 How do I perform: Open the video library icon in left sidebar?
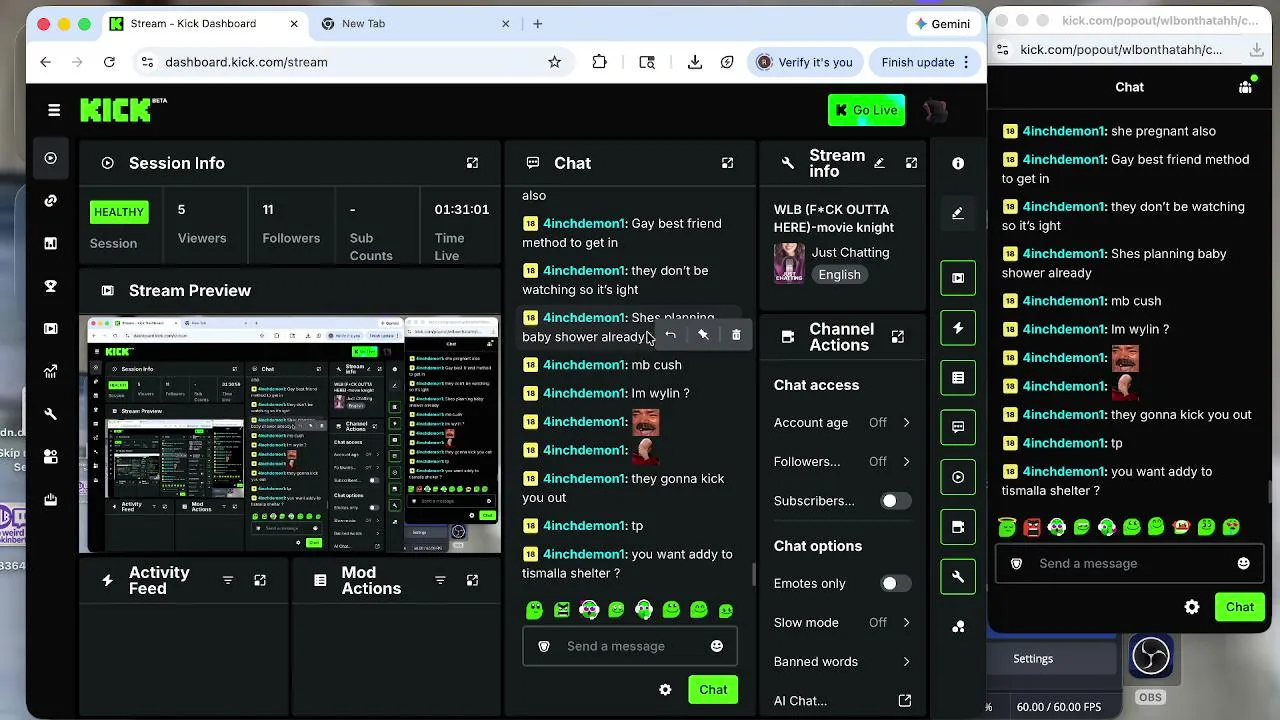[51, 328]
